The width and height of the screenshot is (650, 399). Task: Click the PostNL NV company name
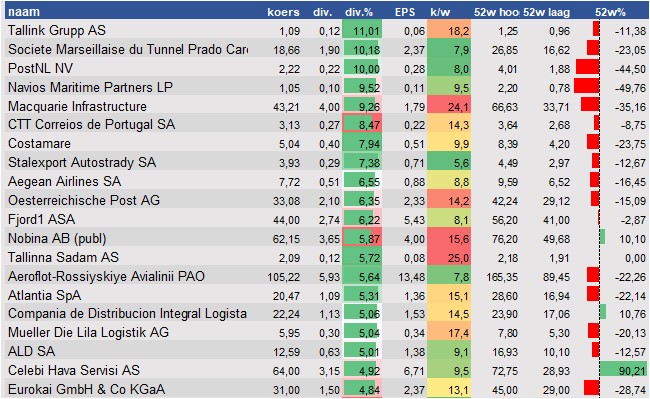[40, 68]
